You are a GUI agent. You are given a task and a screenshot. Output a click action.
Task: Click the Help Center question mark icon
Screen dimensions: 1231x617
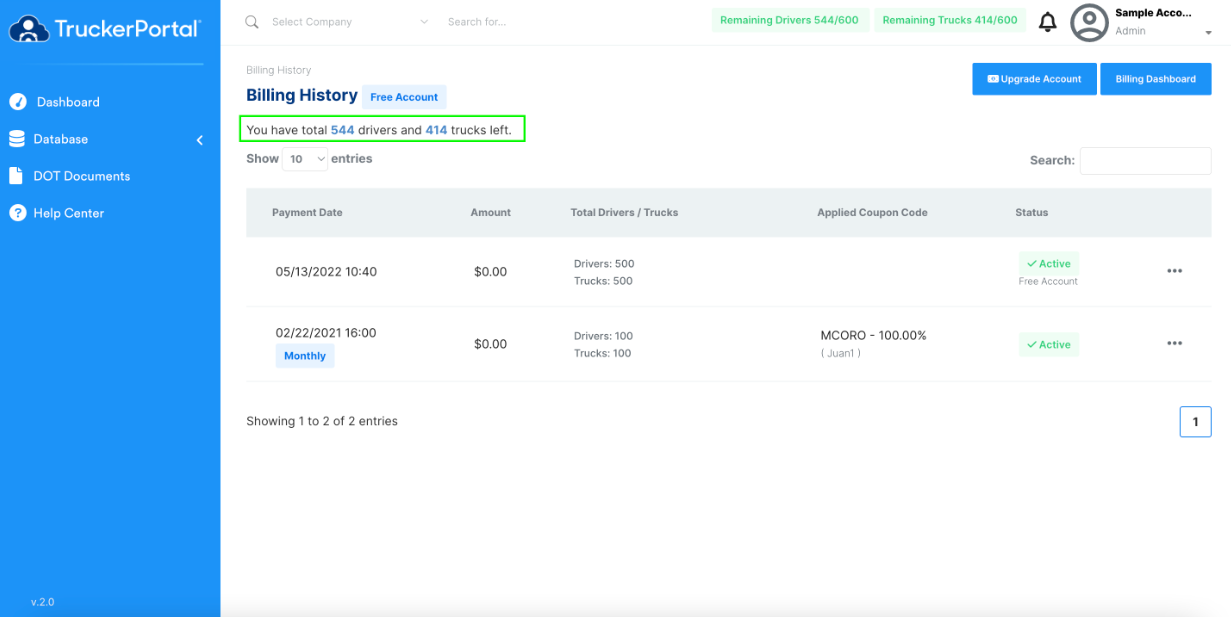tap(17, 213)
